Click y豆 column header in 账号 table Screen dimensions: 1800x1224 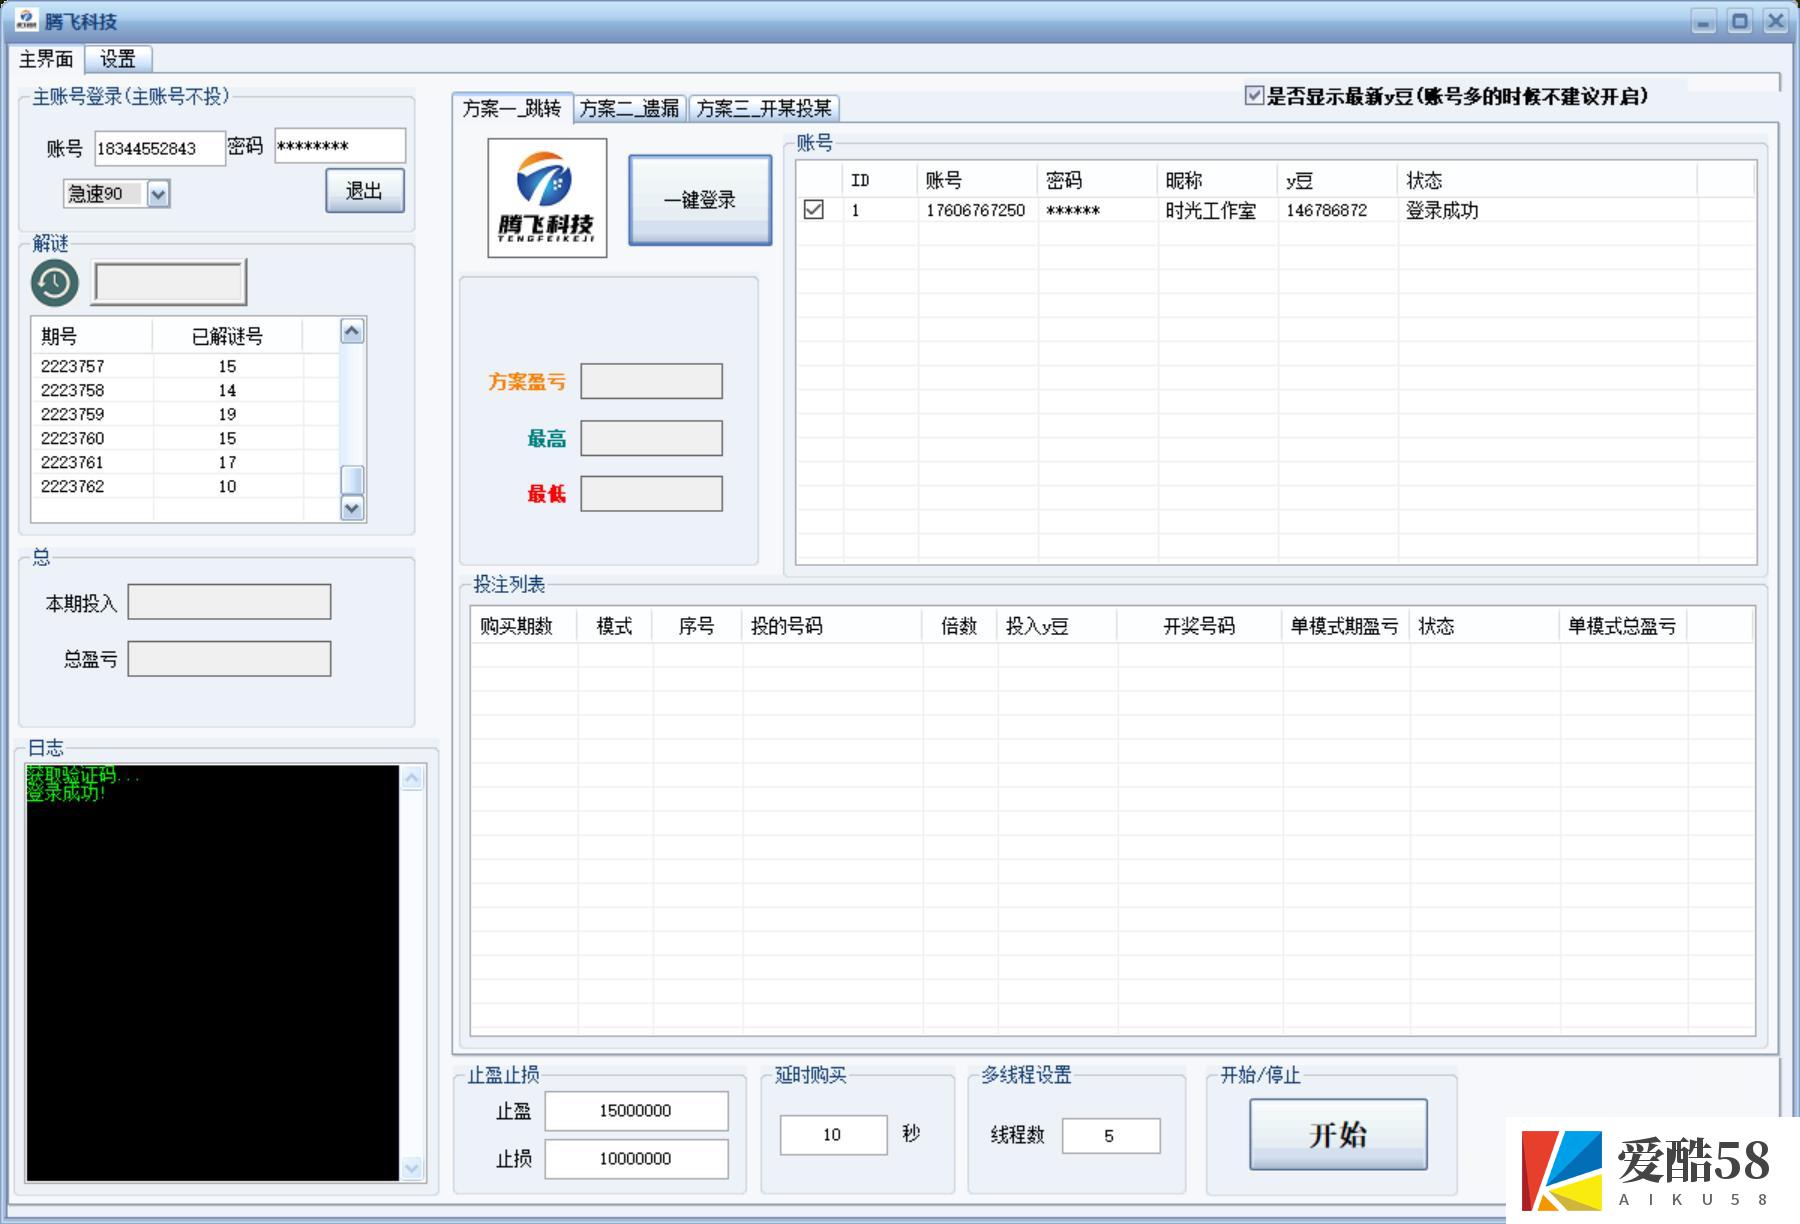pyautogui.click(x=1338, y=180)
